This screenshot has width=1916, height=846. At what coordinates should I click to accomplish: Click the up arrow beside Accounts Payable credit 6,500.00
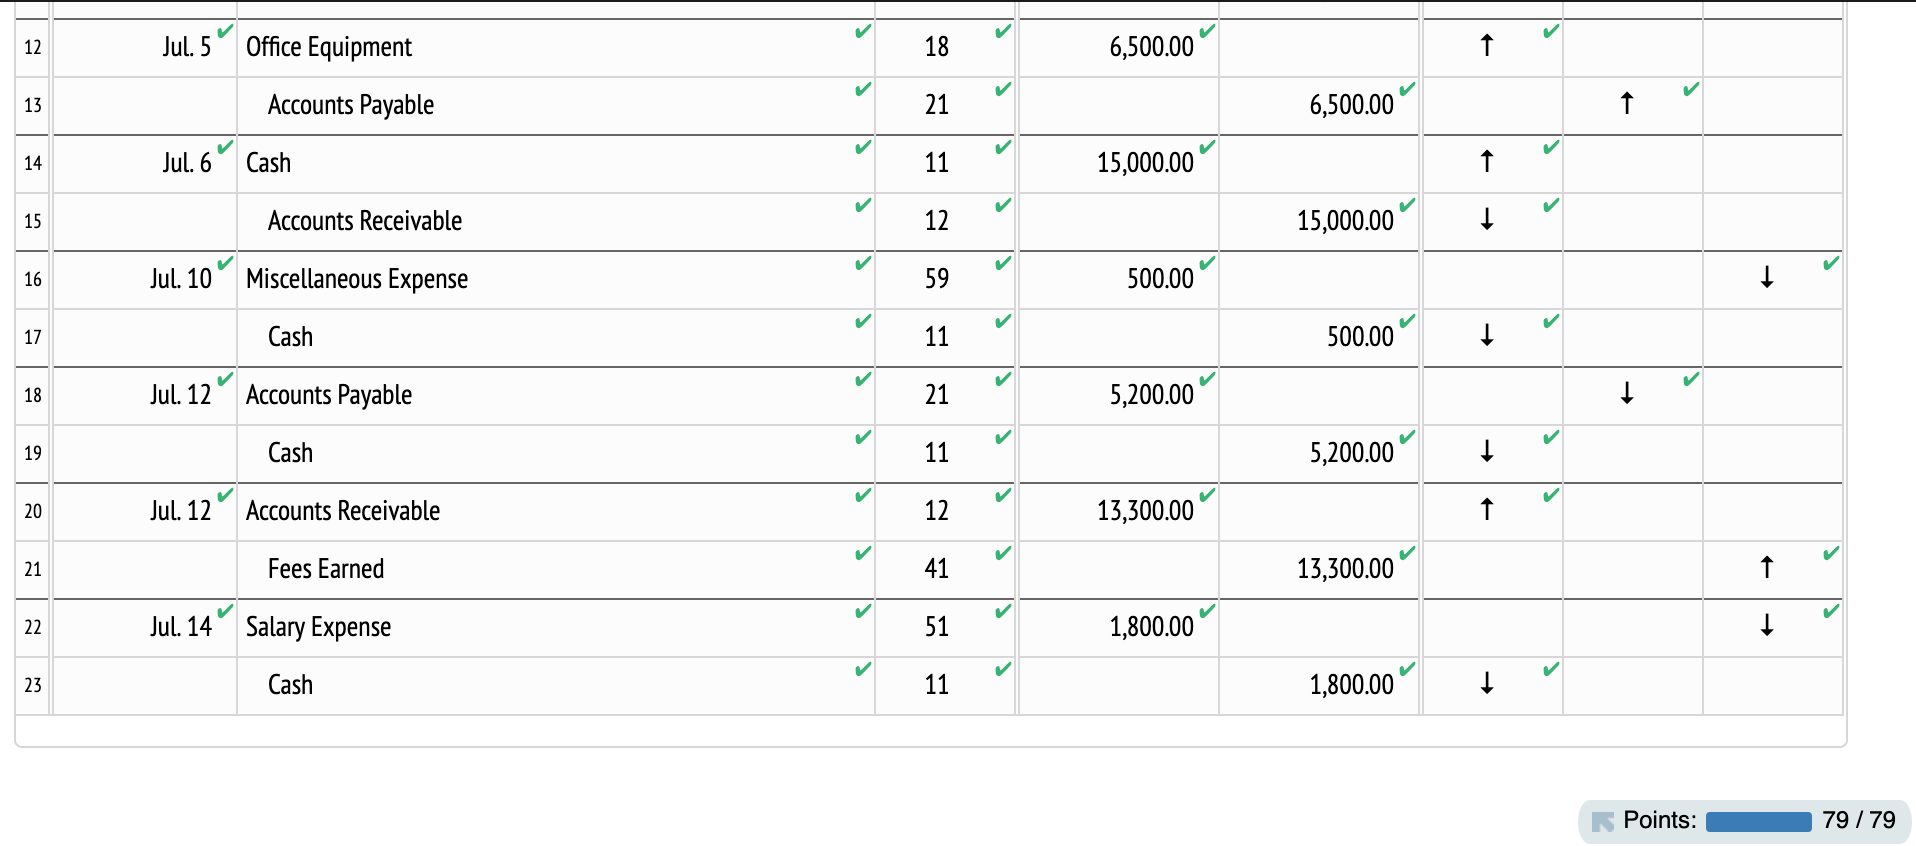(1626, 104)
